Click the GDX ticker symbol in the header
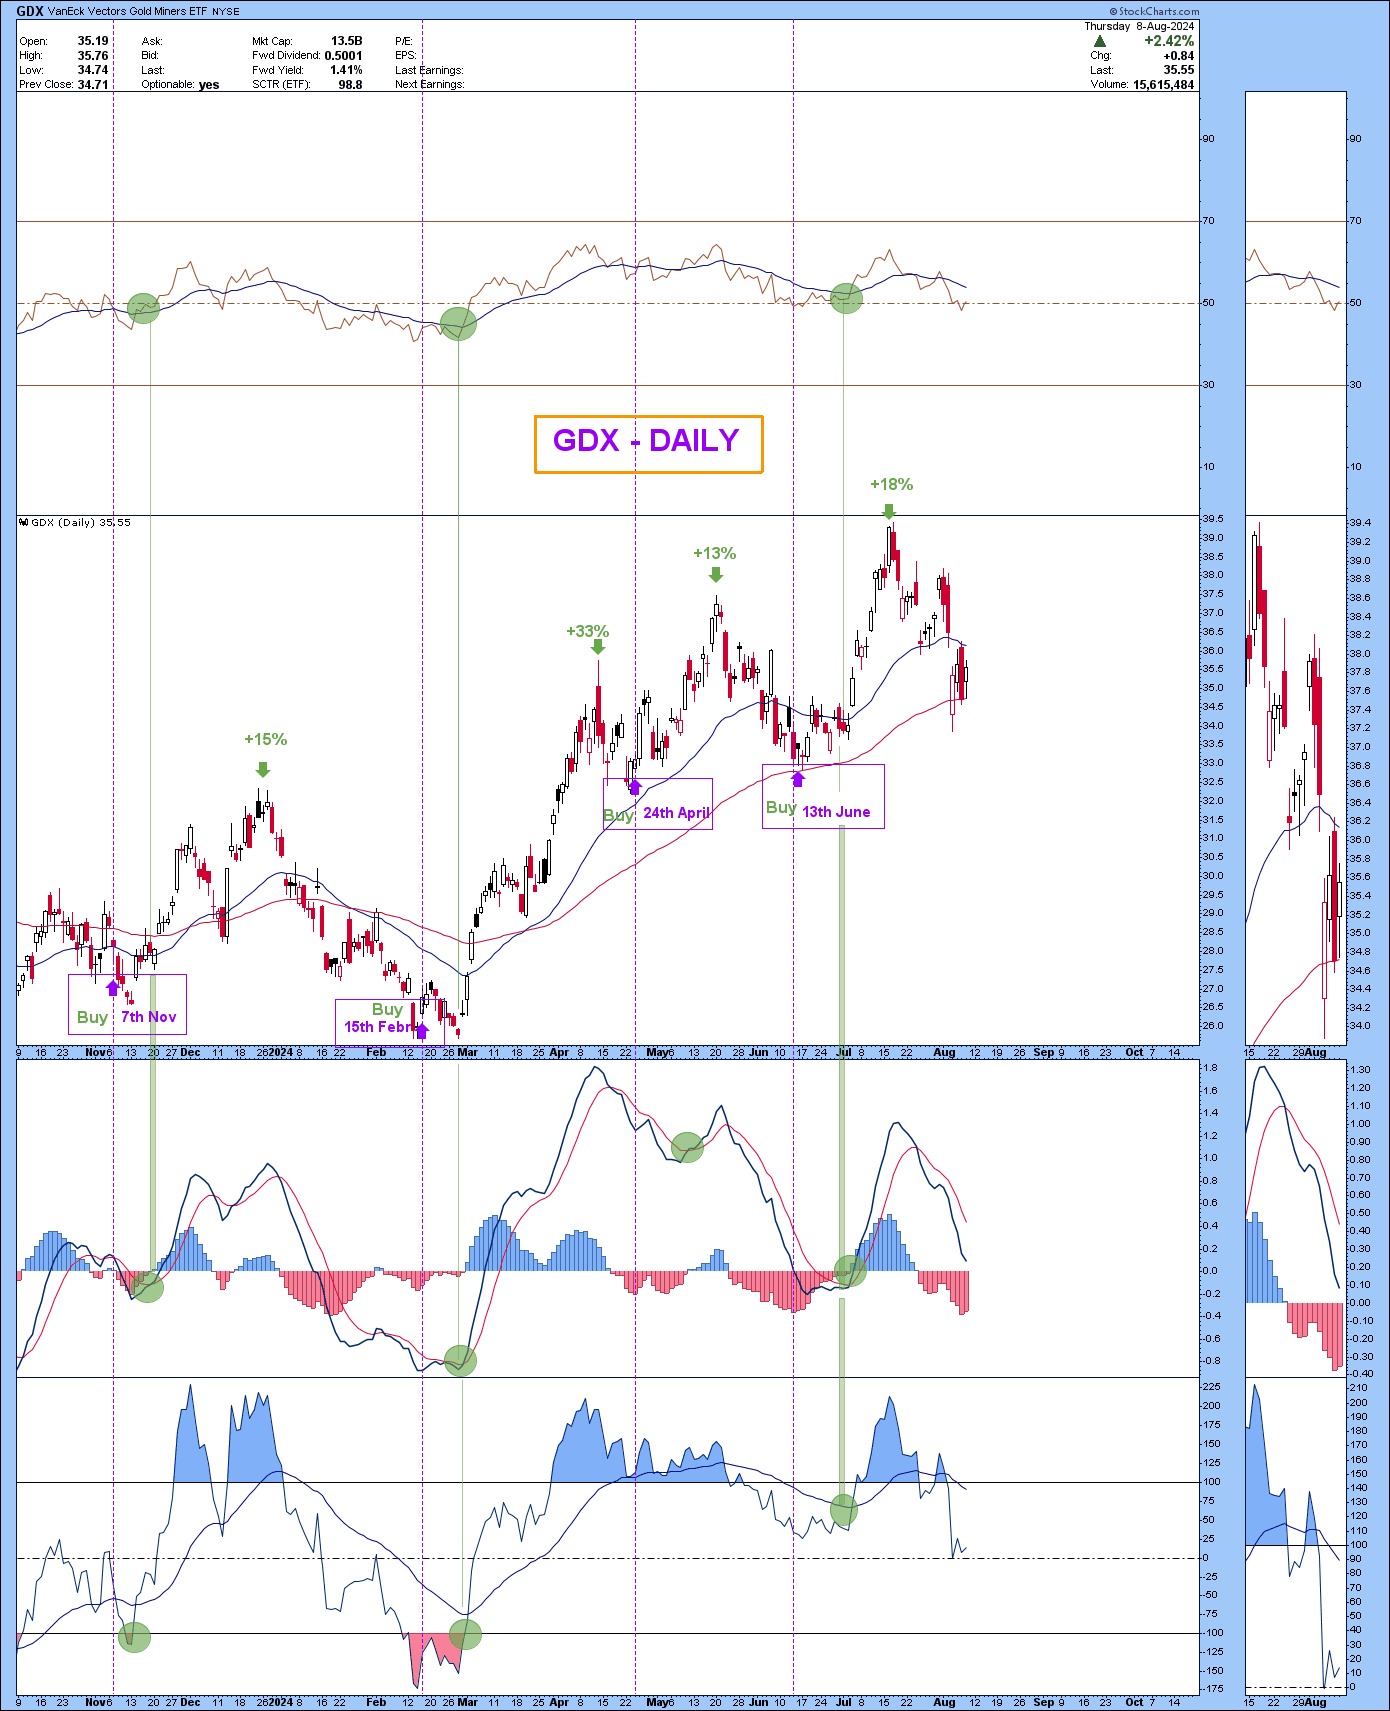Screen dimensions: 1390x1711 tap(29, 11)
